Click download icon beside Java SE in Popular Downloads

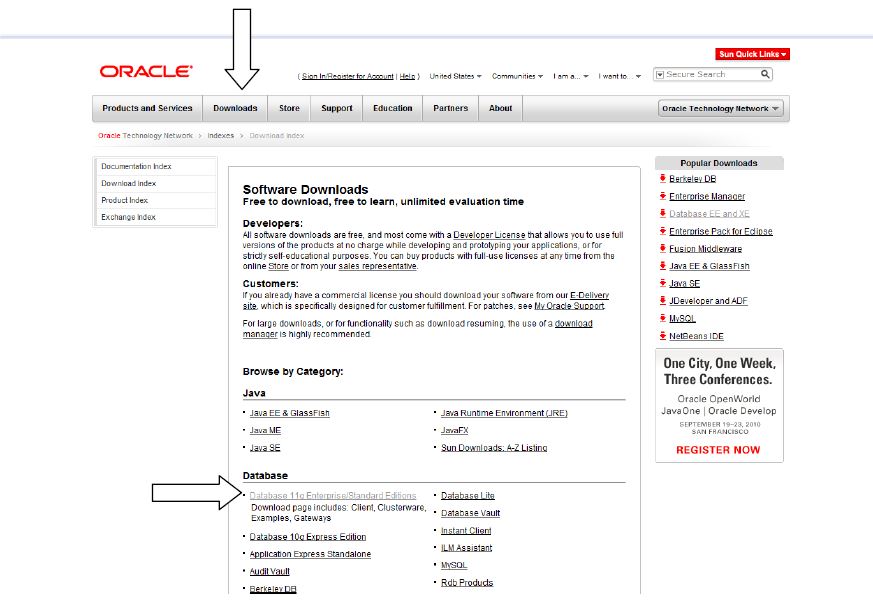pyautogui.click(x=663, y=283)
